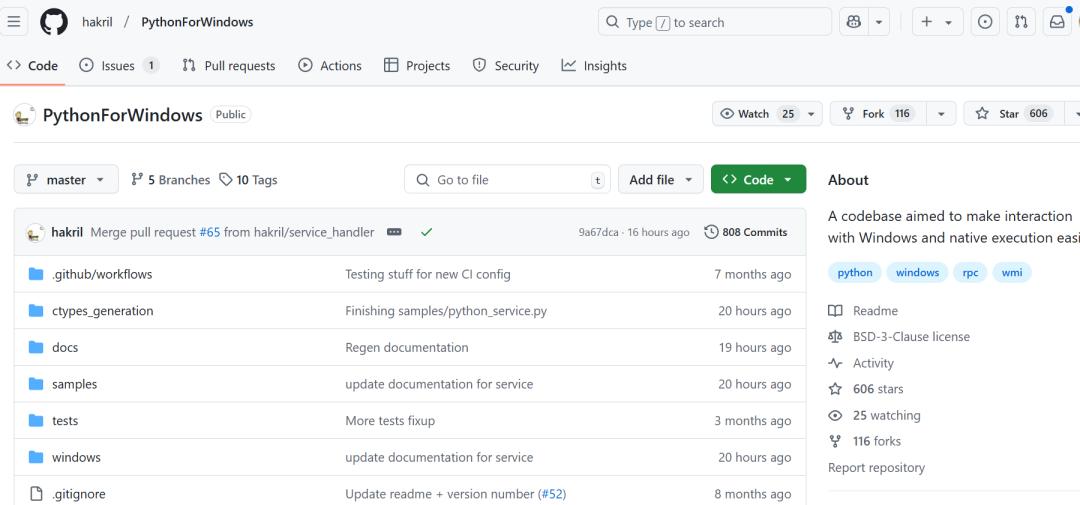
Task: Open the notifications inbox icon
Action: tap(1057, 22)
